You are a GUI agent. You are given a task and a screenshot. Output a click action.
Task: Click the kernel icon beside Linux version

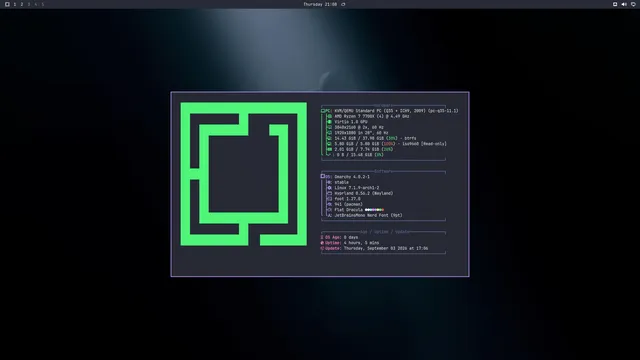point(329,188)
